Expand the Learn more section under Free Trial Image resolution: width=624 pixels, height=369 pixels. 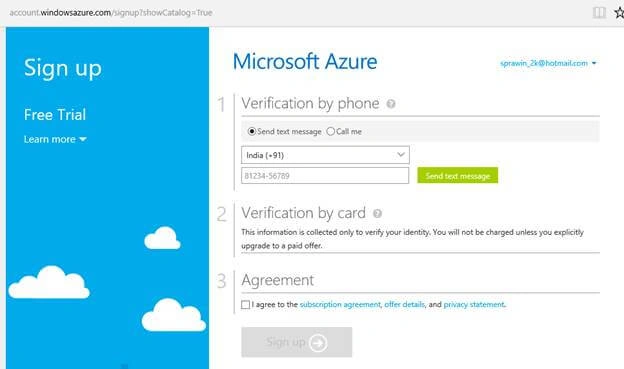[55, 139]
